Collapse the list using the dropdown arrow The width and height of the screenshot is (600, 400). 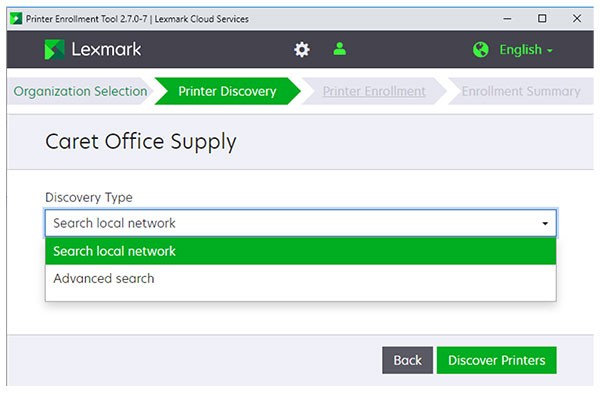pos(545,224)
